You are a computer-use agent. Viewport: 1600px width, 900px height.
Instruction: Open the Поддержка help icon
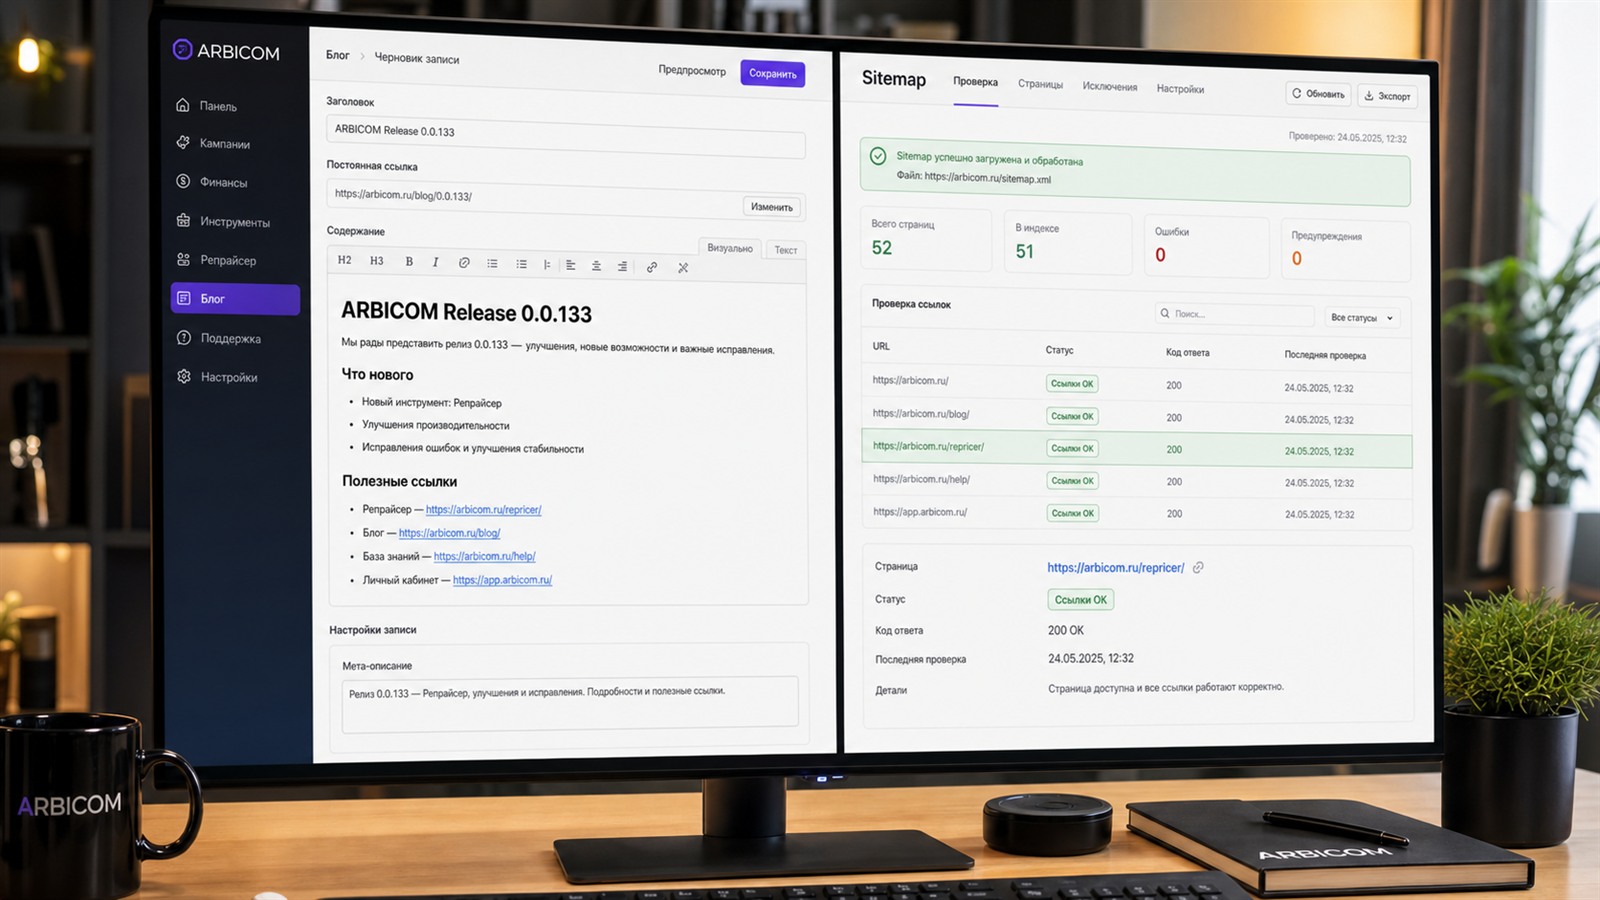pos(184,337)
